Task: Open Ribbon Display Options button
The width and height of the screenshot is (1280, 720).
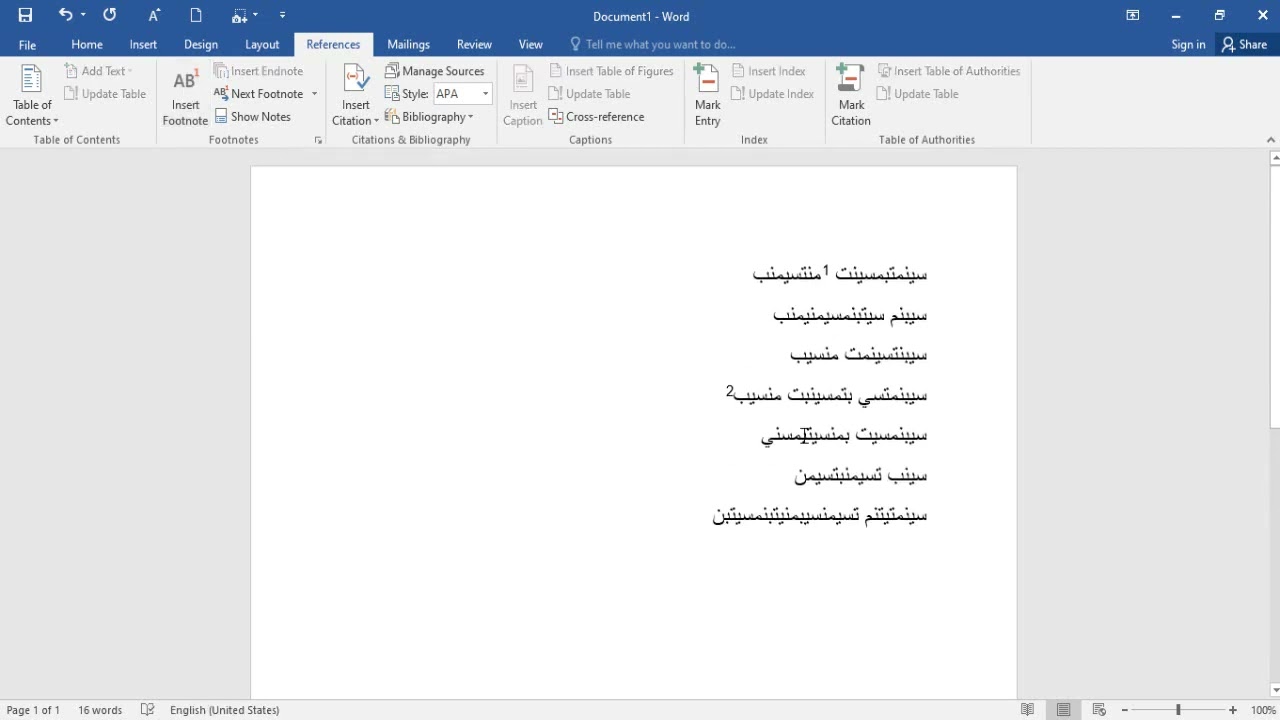Action: click(1133, 15)
